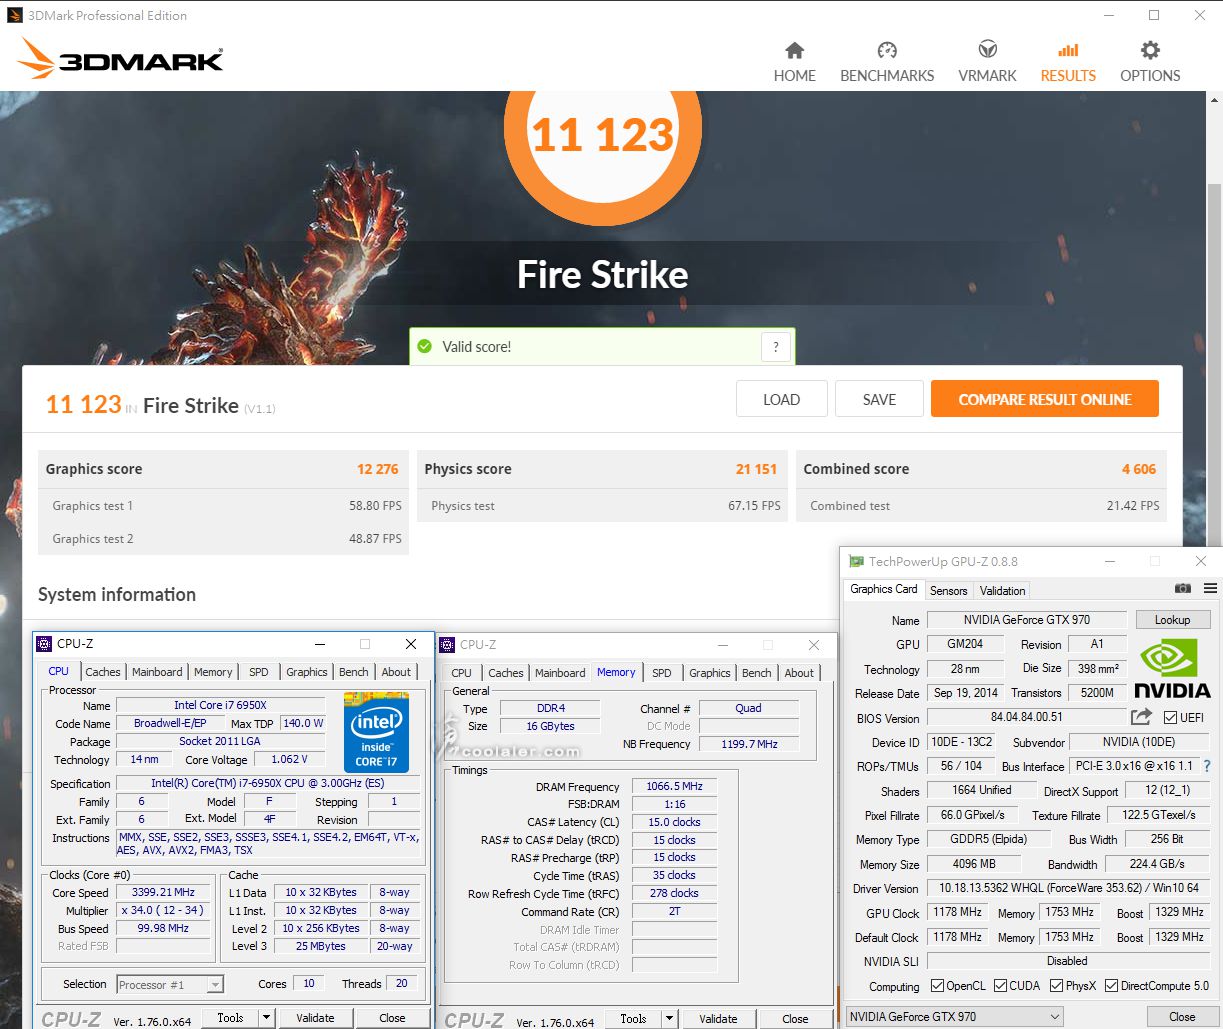Click the Intel Core i7 logo in CPU-Z
1223x1029 pixels.
point(376,732)
